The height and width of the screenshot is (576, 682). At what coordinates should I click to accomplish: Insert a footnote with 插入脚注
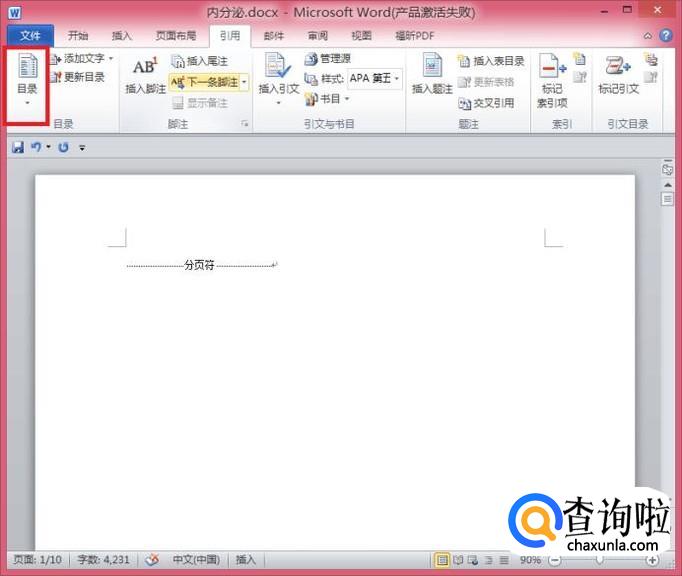coord(145,75)
